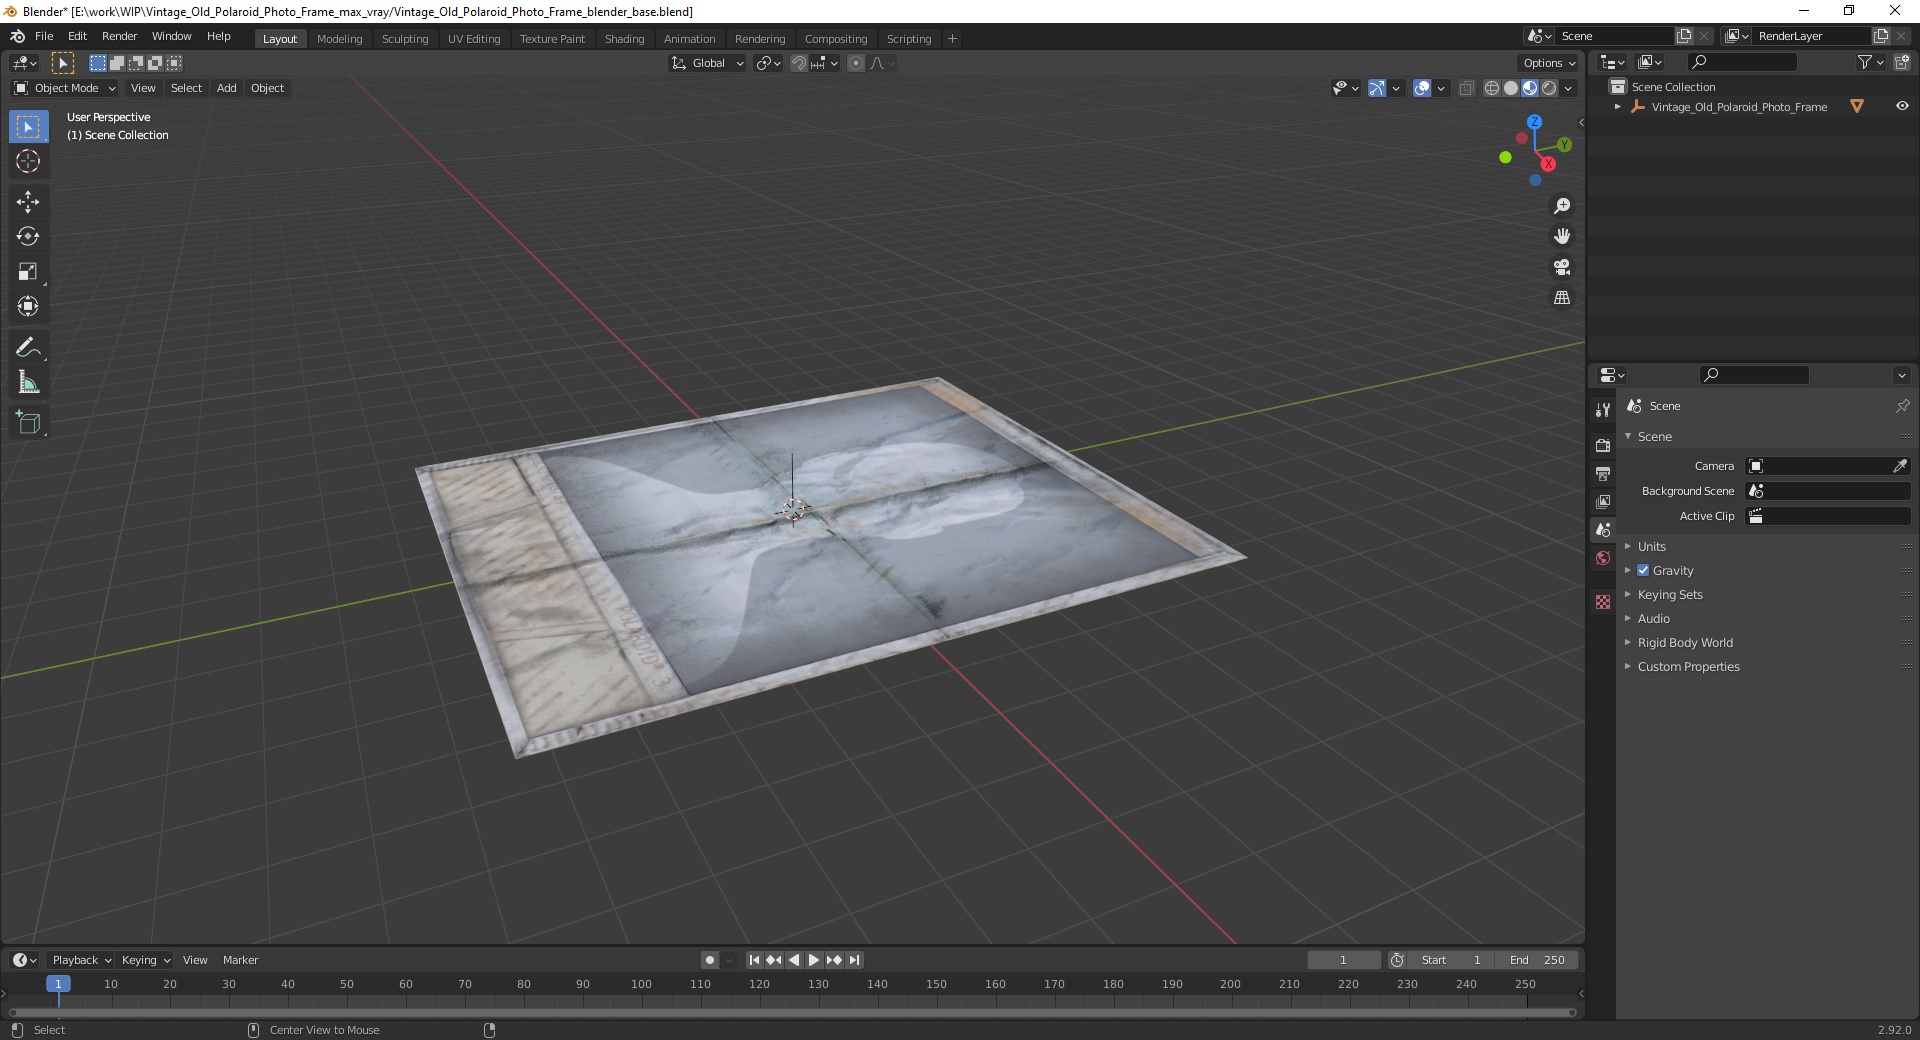Click the blue playhead at frame 1
This screenshot has width=1920, height=1040.
click(x=58, y=984)
